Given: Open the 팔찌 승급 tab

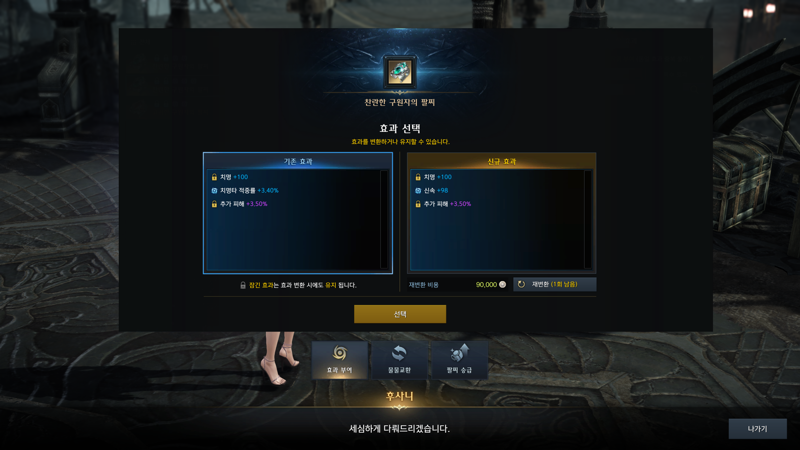Looking at the screenshot, I should point(459,360).
